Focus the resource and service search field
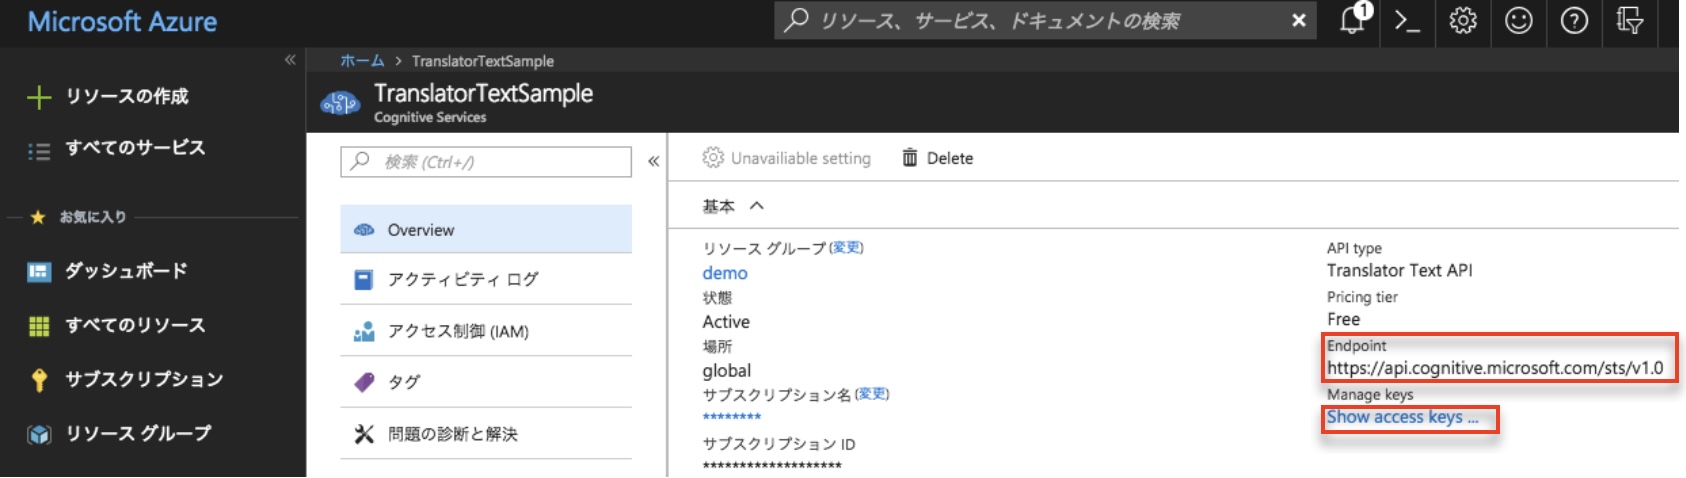This screenshot has width=1686, height=478. (x=1045, y=20)
